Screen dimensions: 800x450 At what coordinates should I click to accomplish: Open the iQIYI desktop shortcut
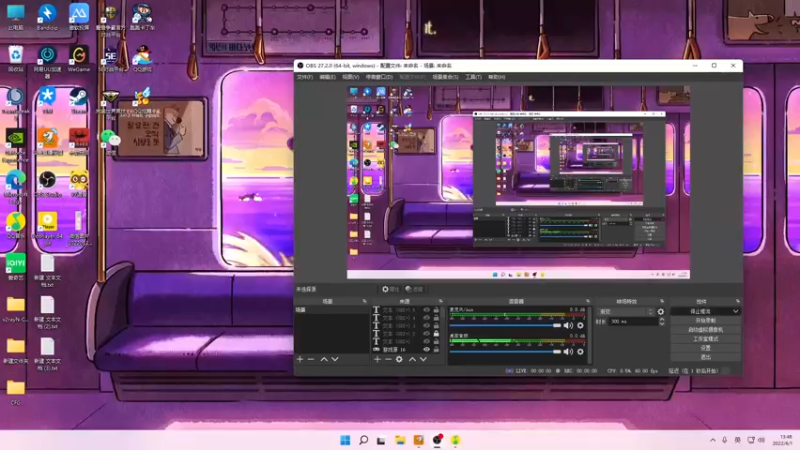coord(16,267)
